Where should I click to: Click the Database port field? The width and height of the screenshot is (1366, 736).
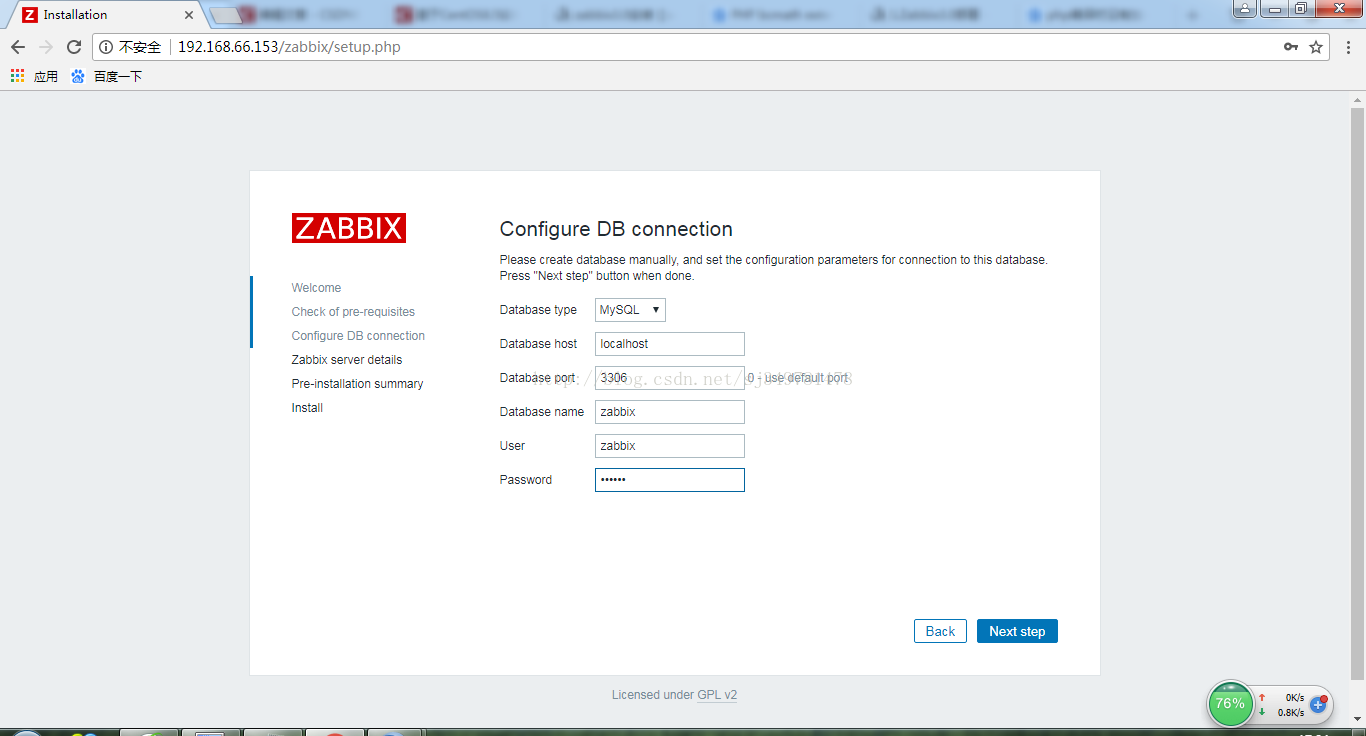(670, 378)
